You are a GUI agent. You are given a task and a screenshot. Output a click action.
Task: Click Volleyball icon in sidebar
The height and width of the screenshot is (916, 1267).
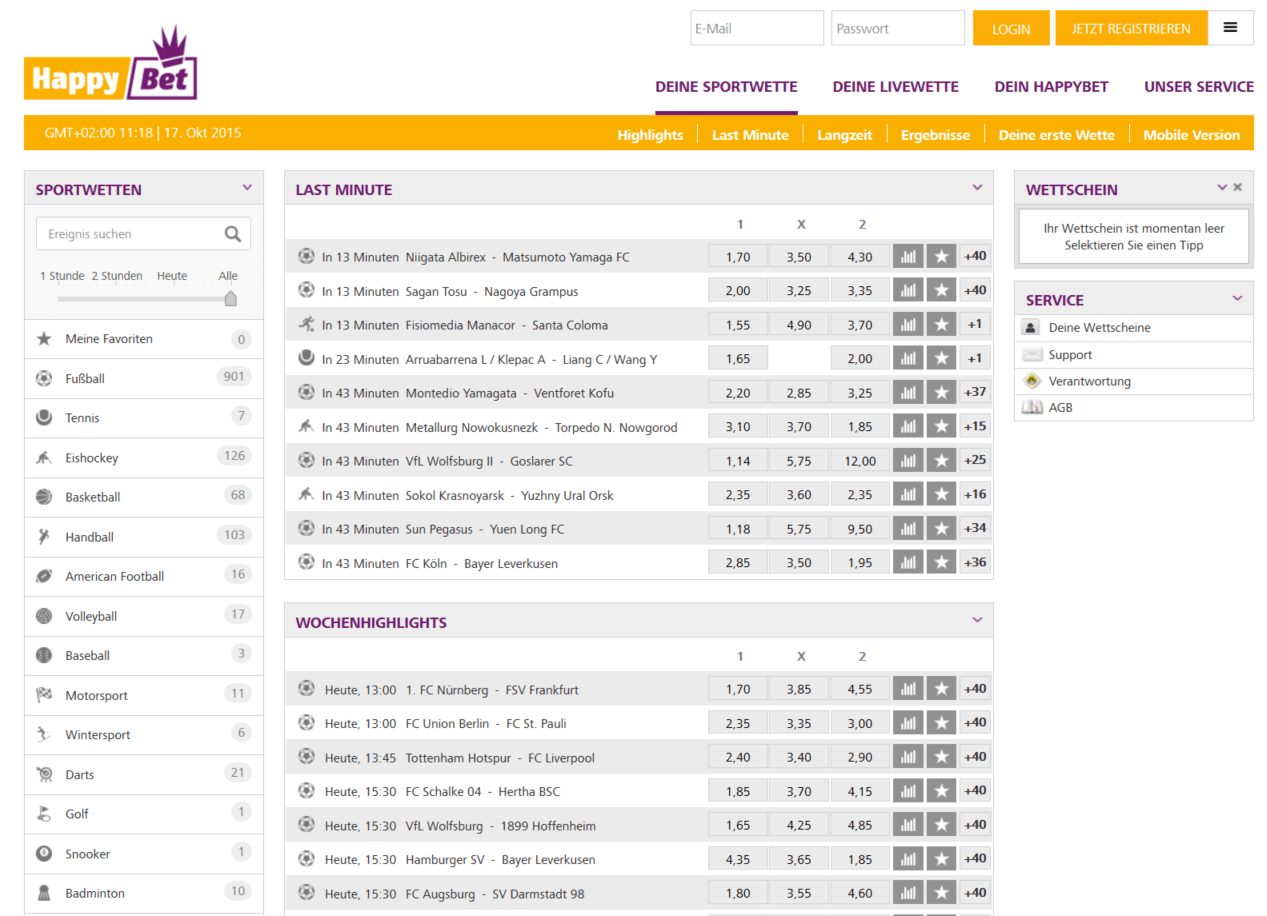tap(44, 616)
